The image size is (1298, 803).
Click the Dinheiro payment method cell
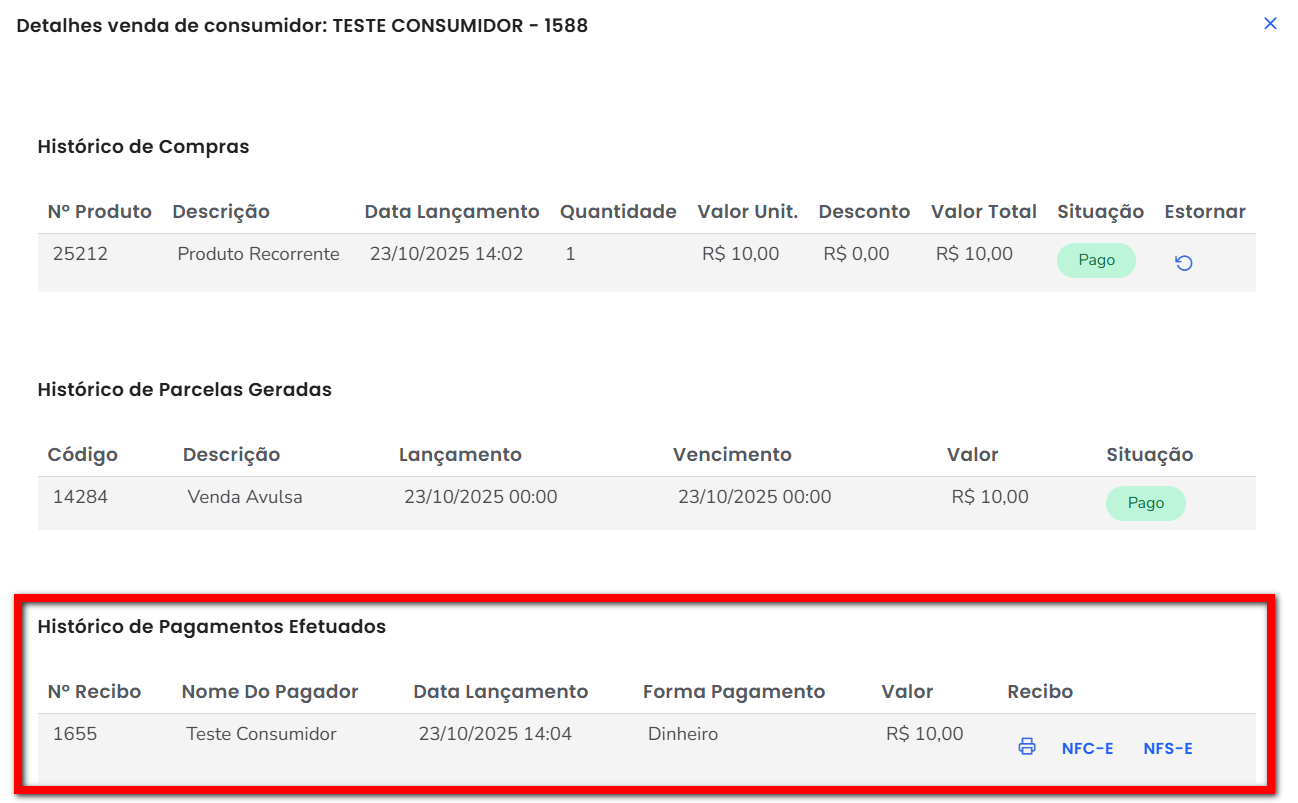pos(683,734)
